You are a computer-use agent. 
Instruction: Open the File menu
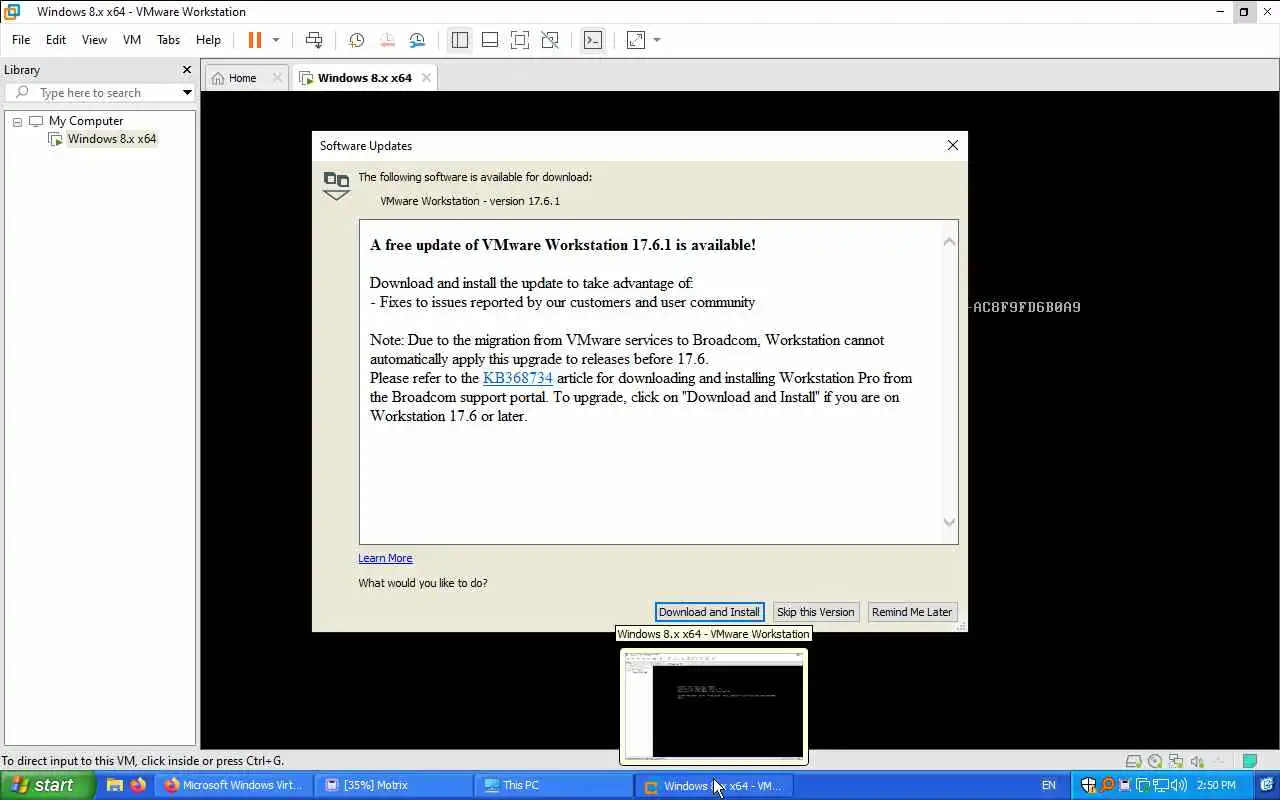pyautogui.click(x=21, y=40)
